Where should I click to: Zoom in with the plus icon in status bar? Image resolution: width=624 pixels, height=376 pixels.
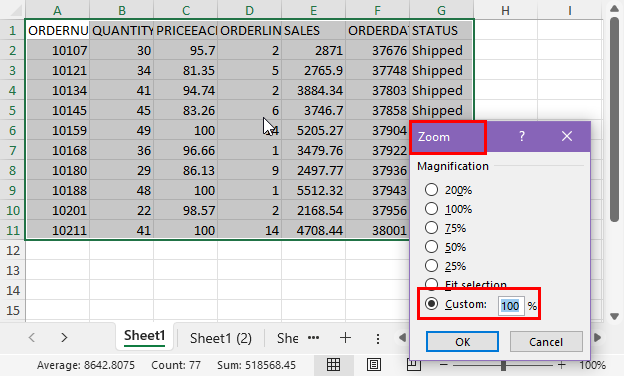(x=562, y=365)
